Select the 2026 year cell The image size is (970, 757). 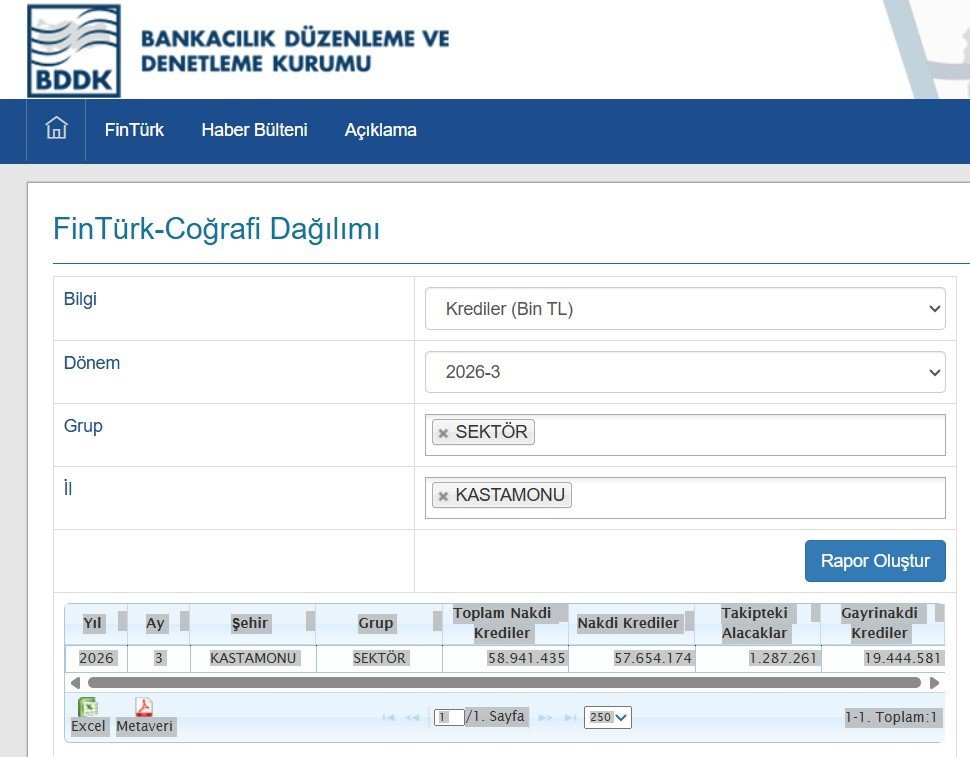coord(97,658)
